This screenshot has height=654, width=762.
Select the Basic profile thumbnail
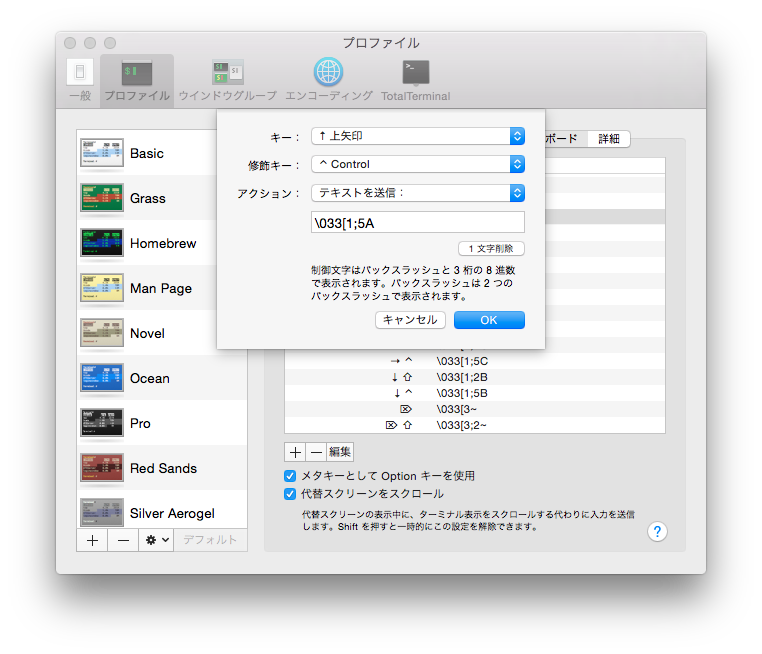click(102, 153)
